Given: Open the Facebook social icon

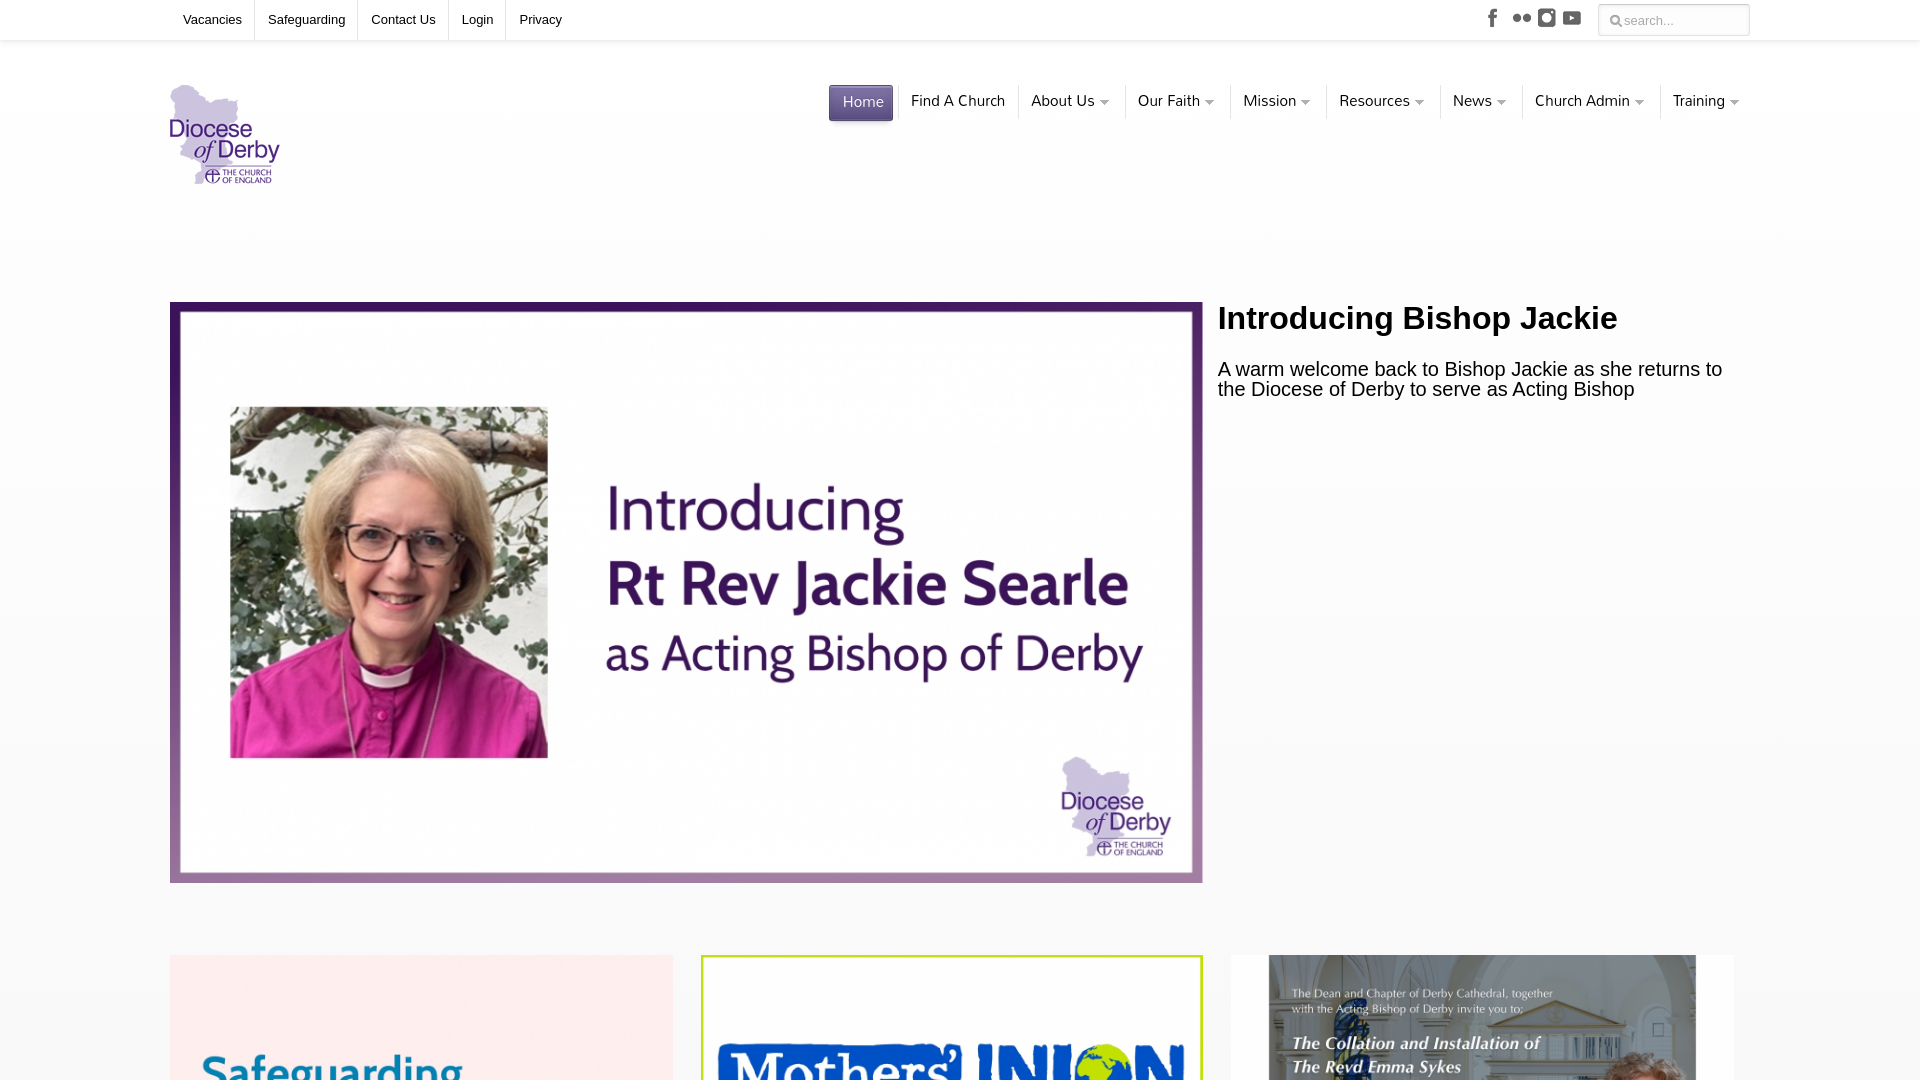Looking at the screenshot, I should pyautogui.click(x=1493, y=18).
